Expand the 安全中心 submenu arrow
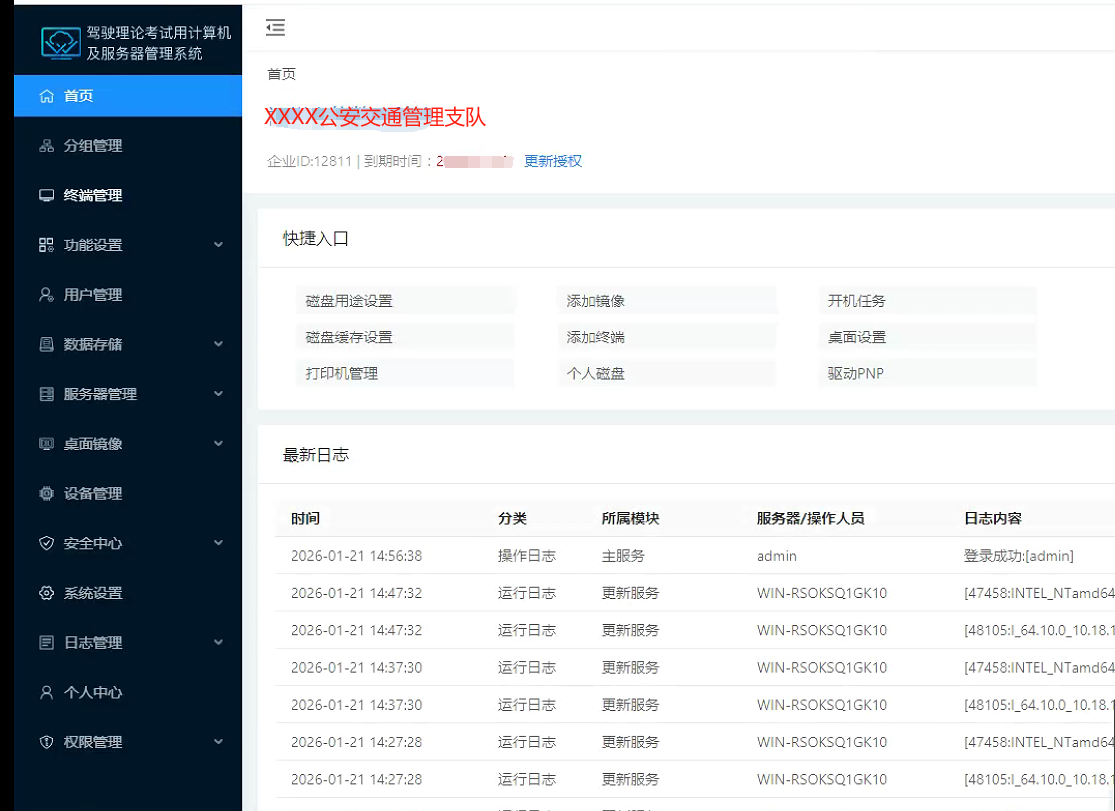Image resolution: width=1115 pixels, height=811 pixels. point(218,543)
